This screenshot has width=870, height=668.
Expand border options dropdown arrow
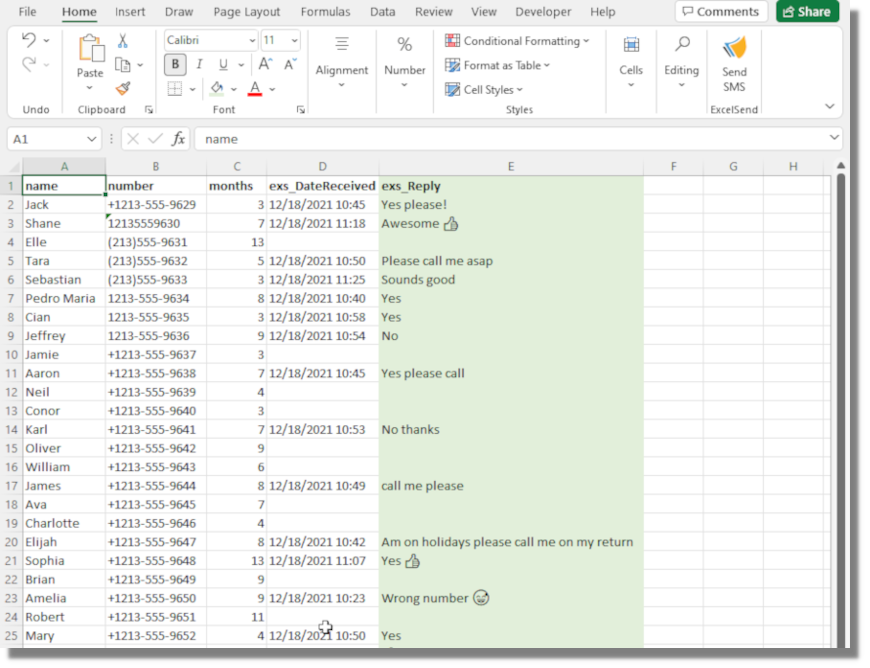[193, 89]
